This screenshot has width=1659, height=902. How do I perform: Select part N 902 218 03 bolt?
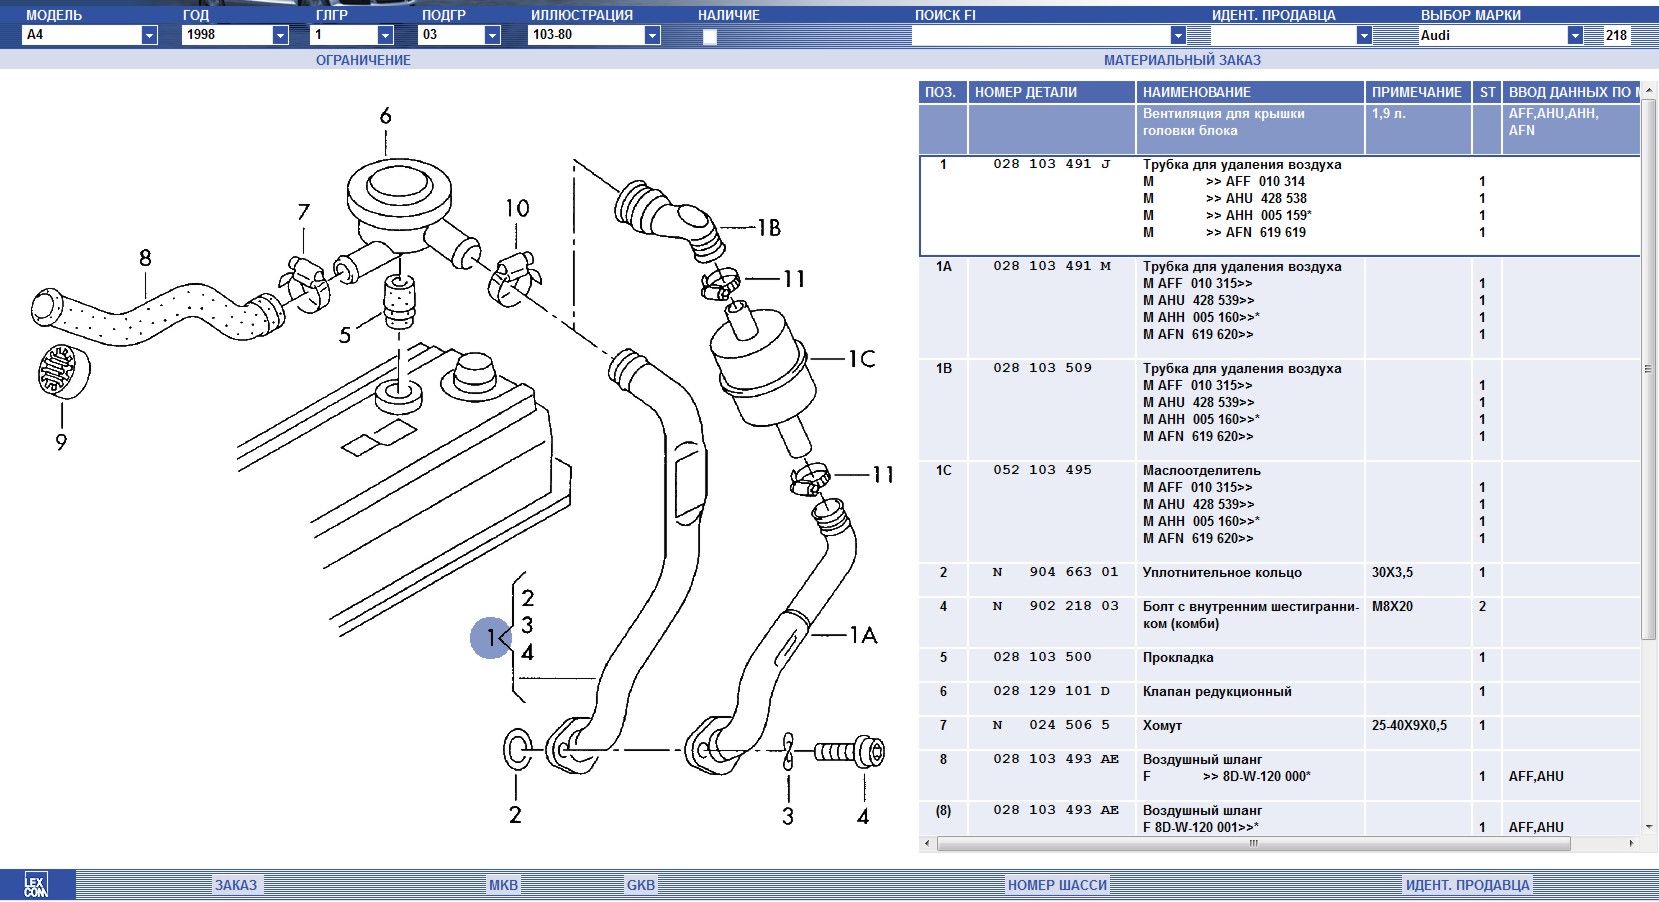point(1055,606)
